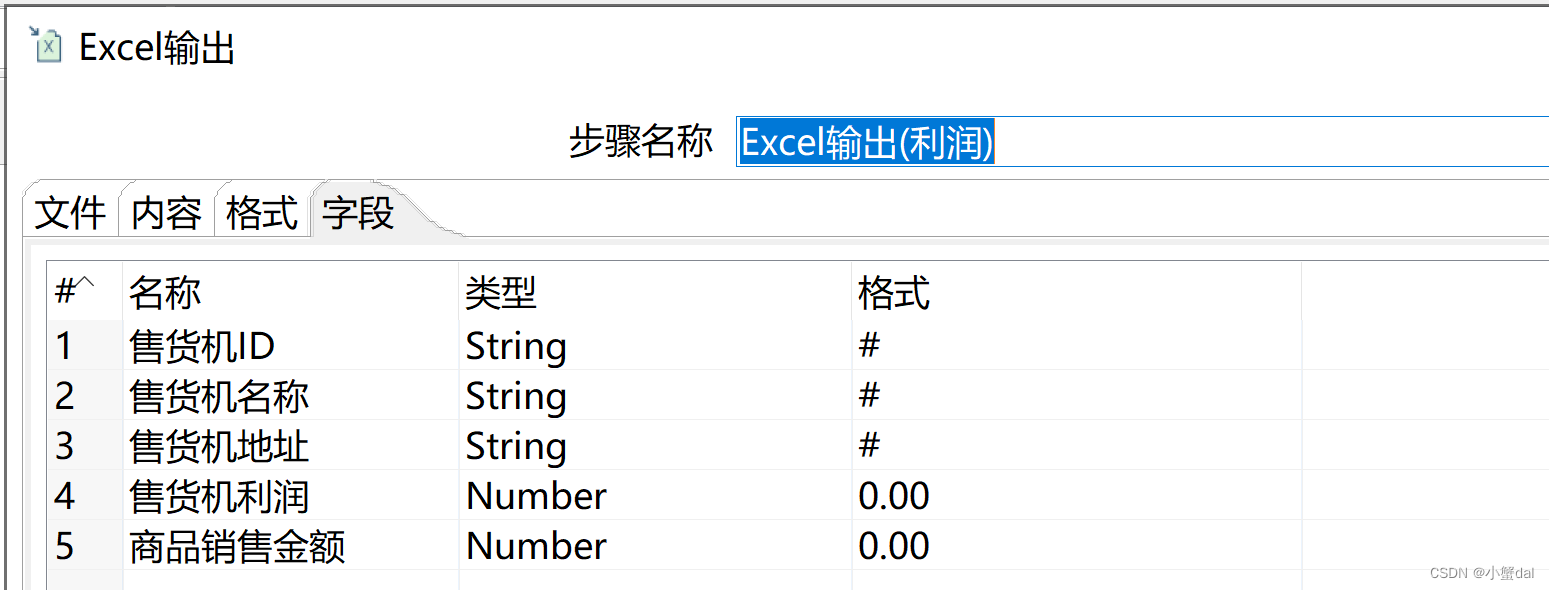
Task: Click the # format of 售货机名称
Action: tap(1076, 396)
